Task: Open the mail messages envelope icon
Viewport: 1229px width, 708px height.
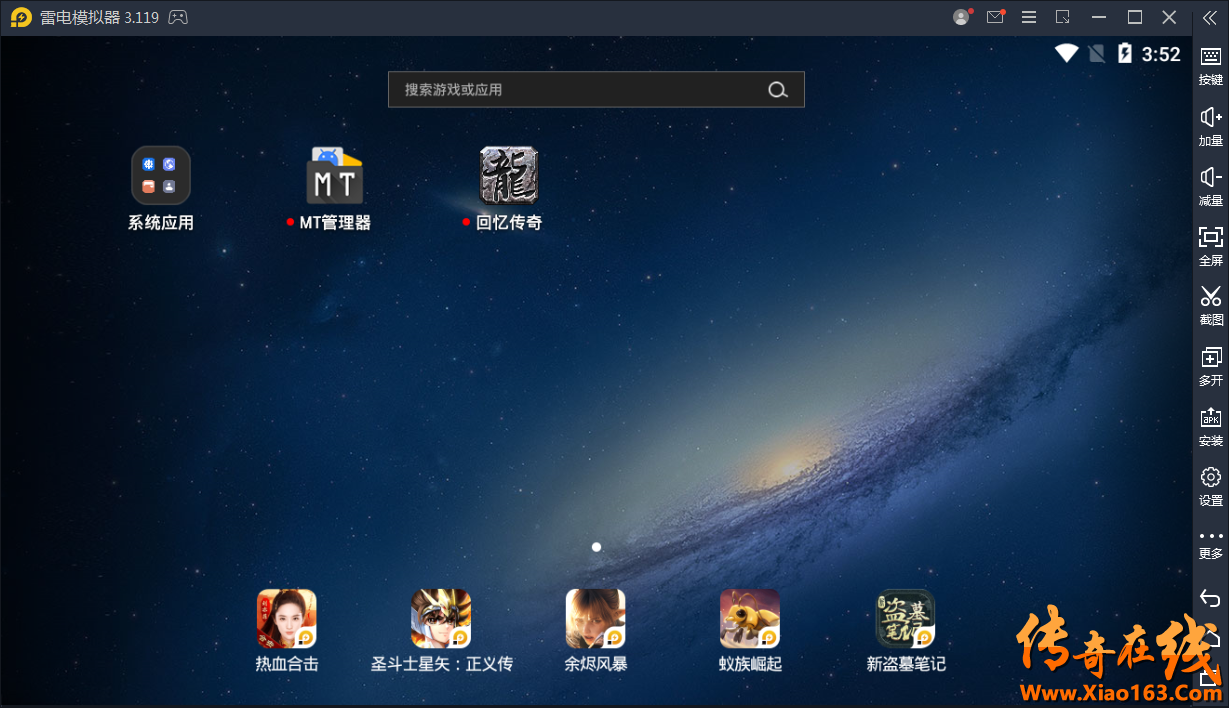Action: tap(995, 17)
